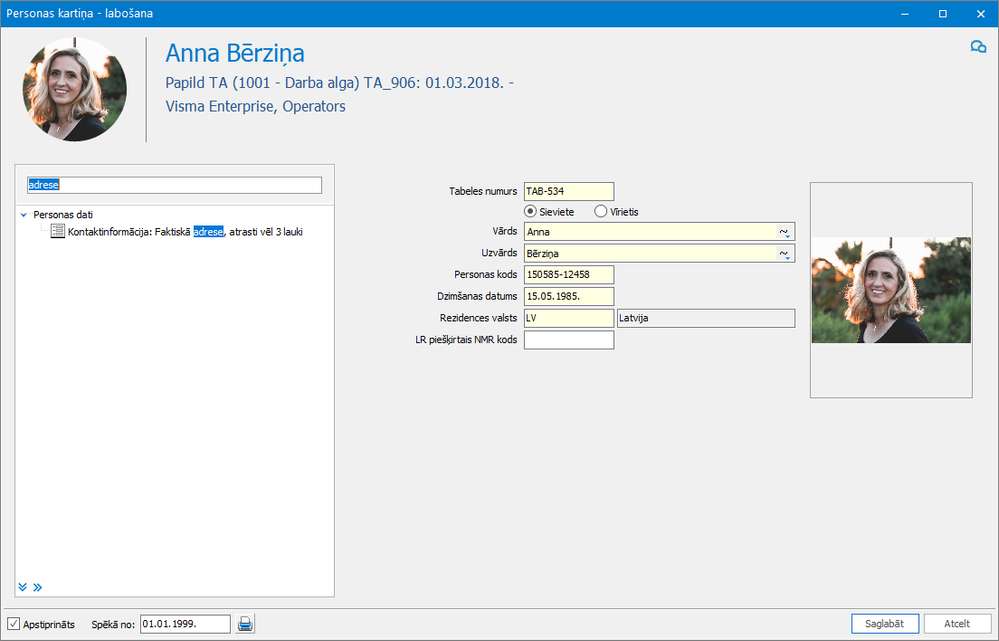Open the comments chat icon
This screenshot has height=641, width=999.
pyautogui.click(x=978, y=47)
